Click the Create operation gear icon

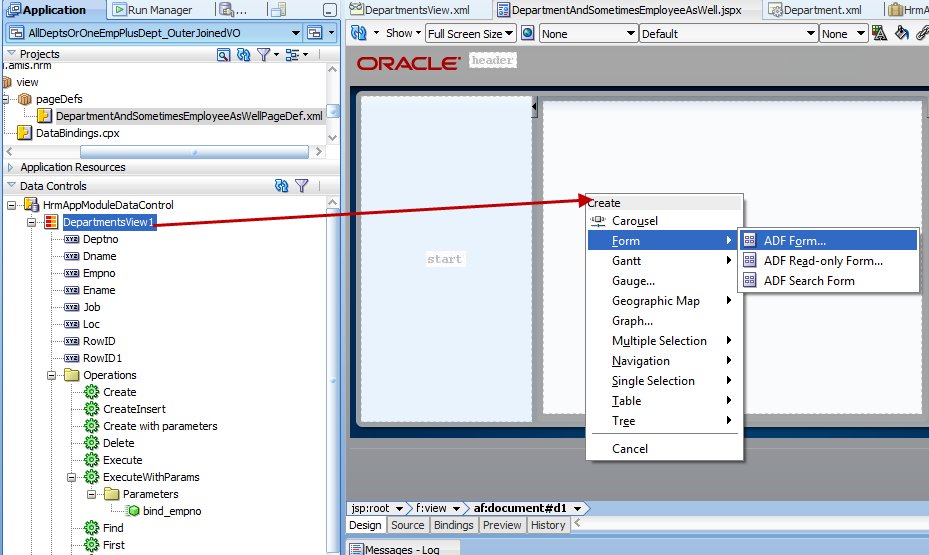point(91,392)
